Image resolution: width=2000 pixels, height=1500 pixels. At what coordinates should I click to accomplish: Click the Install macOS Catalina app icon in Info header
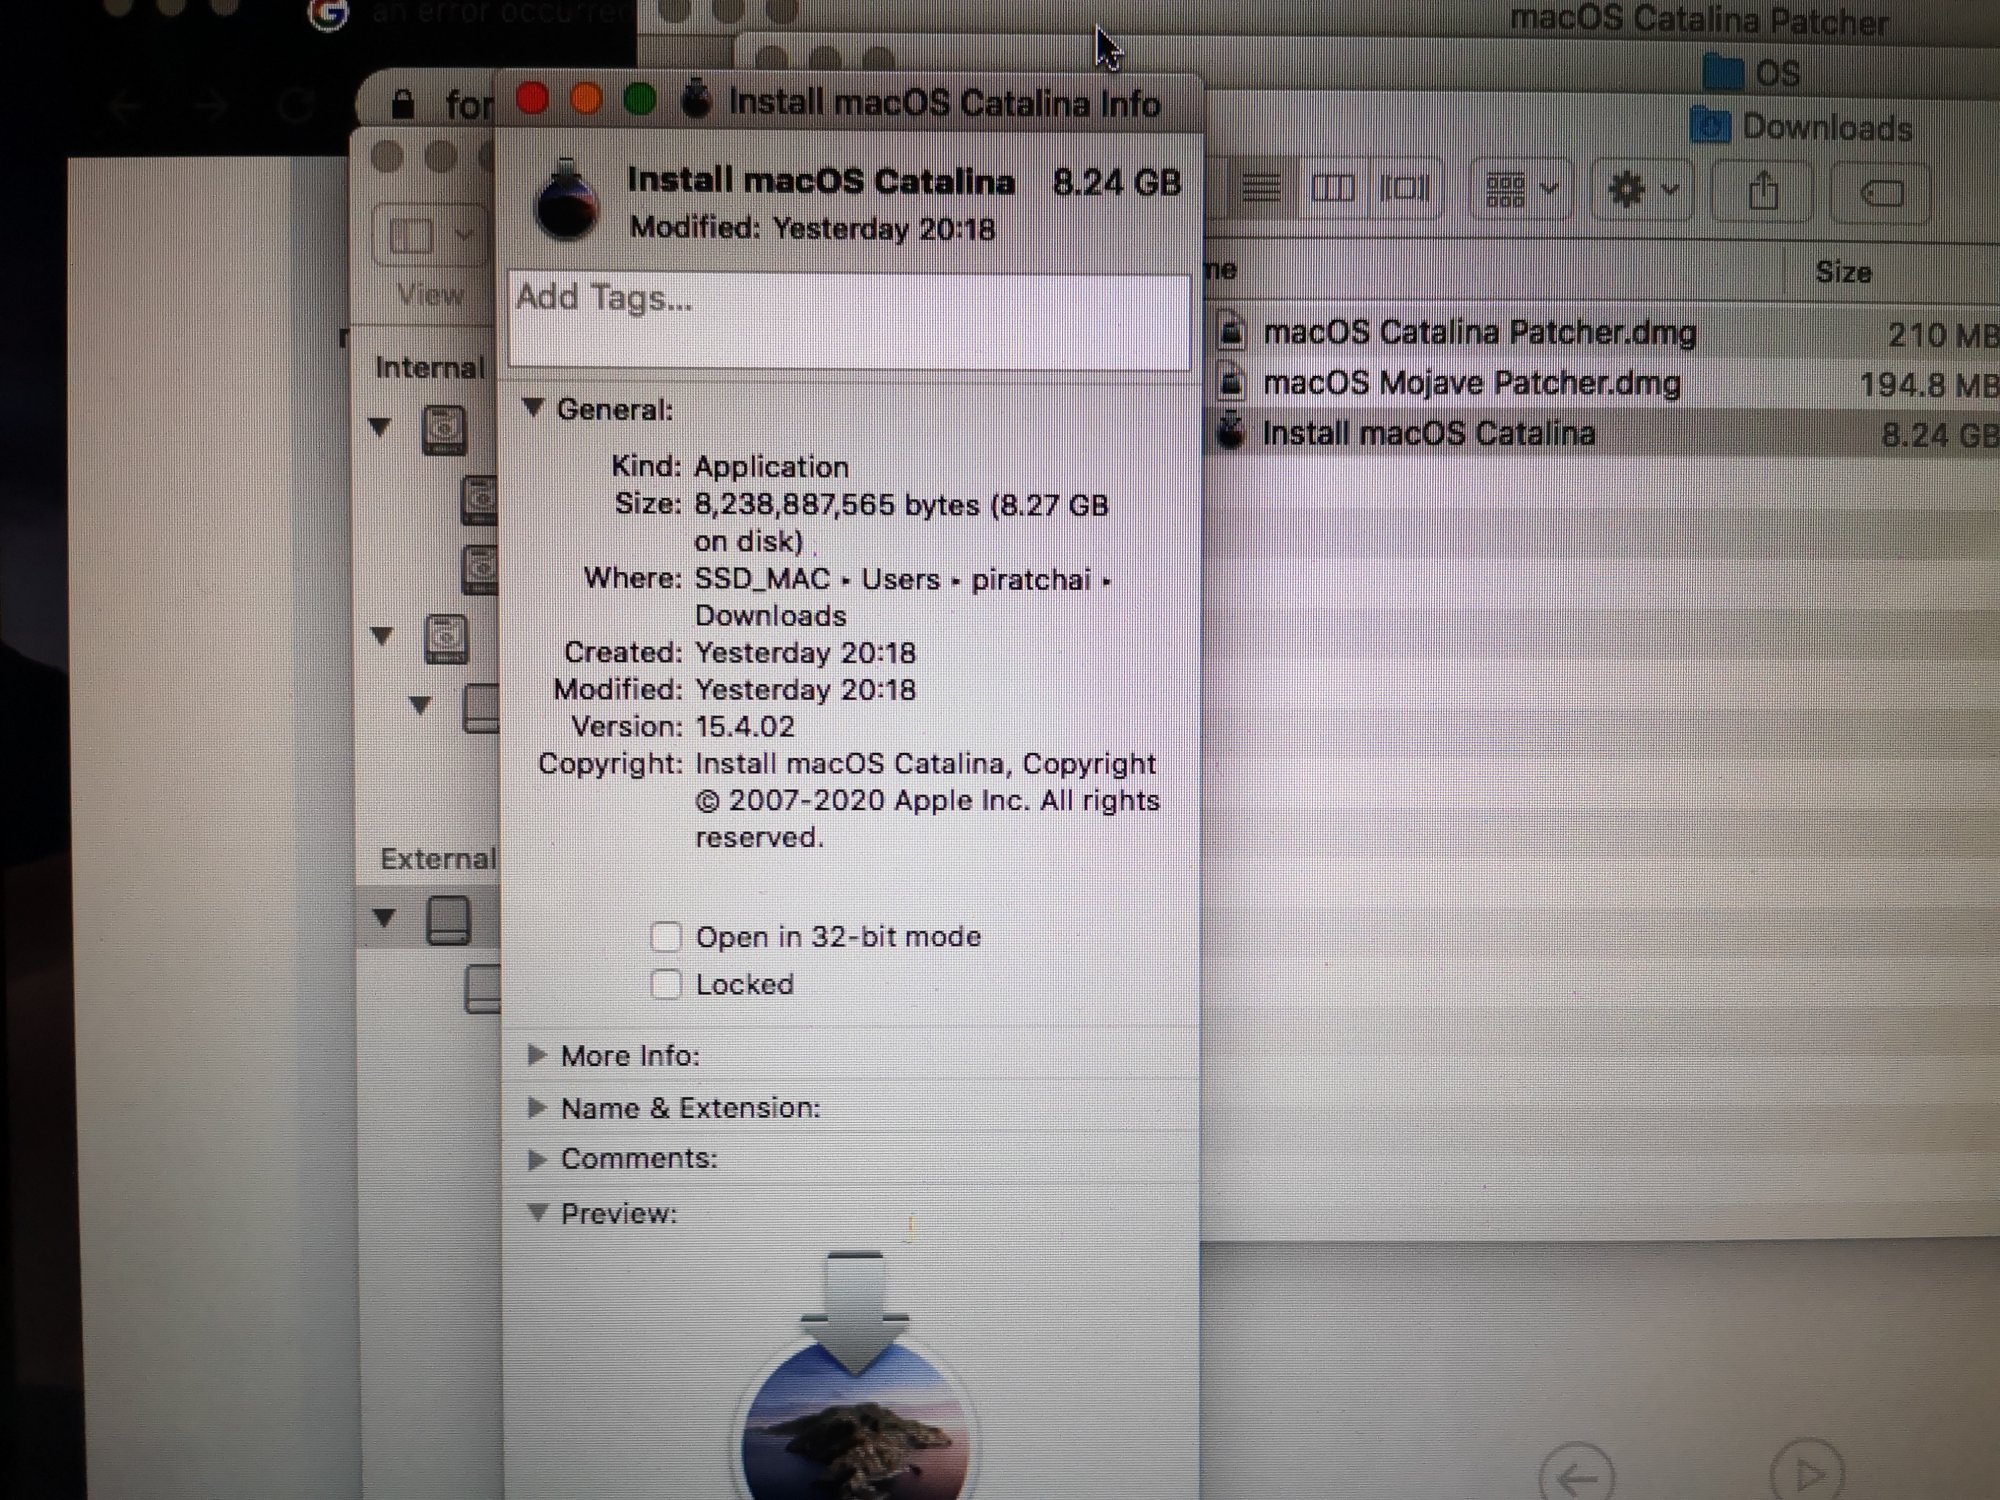tap(566, 201)
